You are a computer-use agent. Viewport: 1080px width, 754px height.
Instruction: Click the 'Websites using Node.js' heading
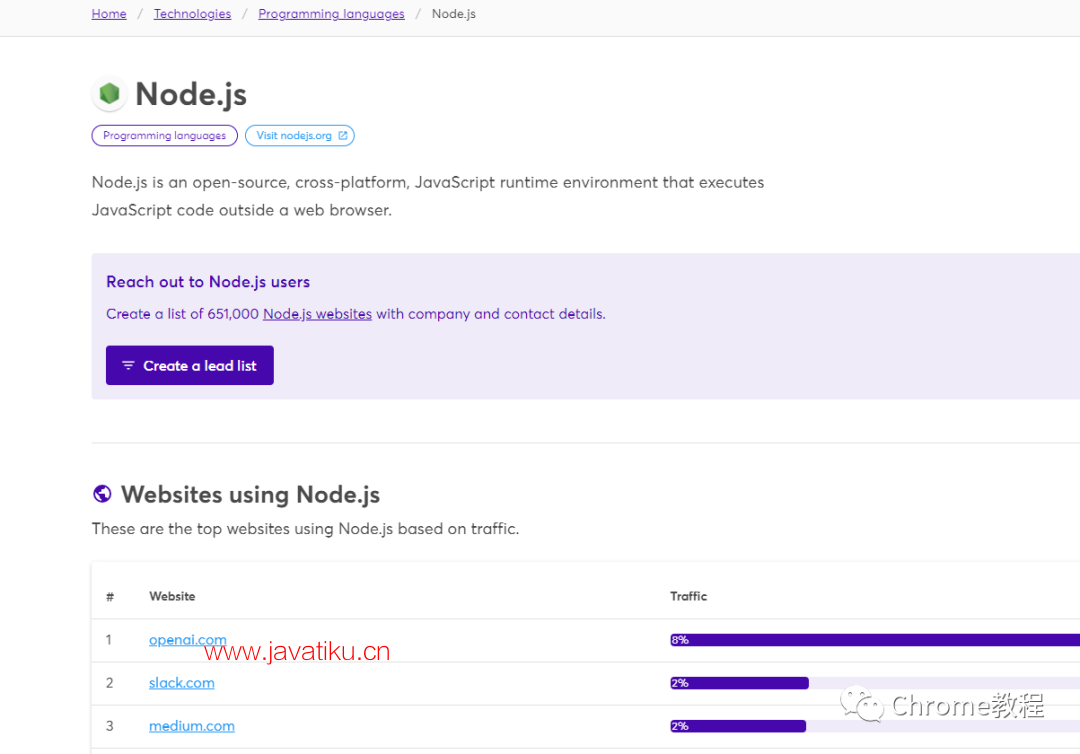tap(250, 494)
